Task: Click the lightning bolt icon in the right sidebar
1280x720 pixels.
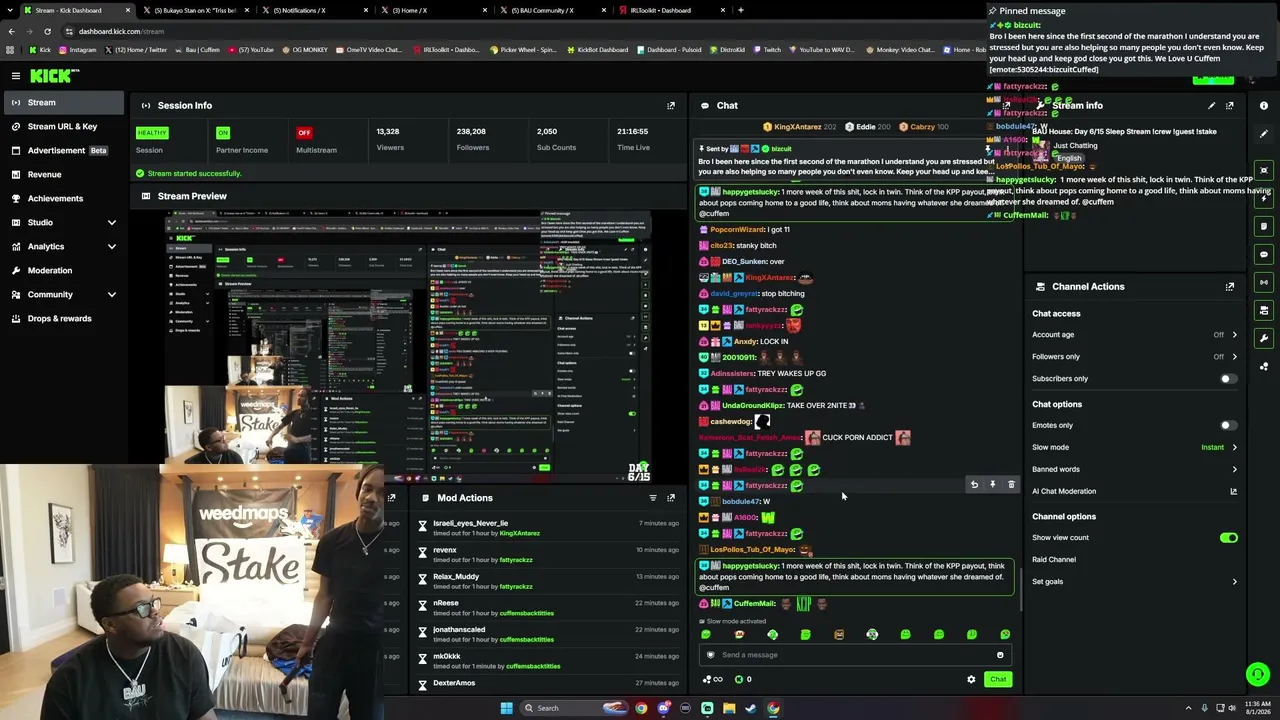Action: pyautogui.click(x=1264, y=198)
